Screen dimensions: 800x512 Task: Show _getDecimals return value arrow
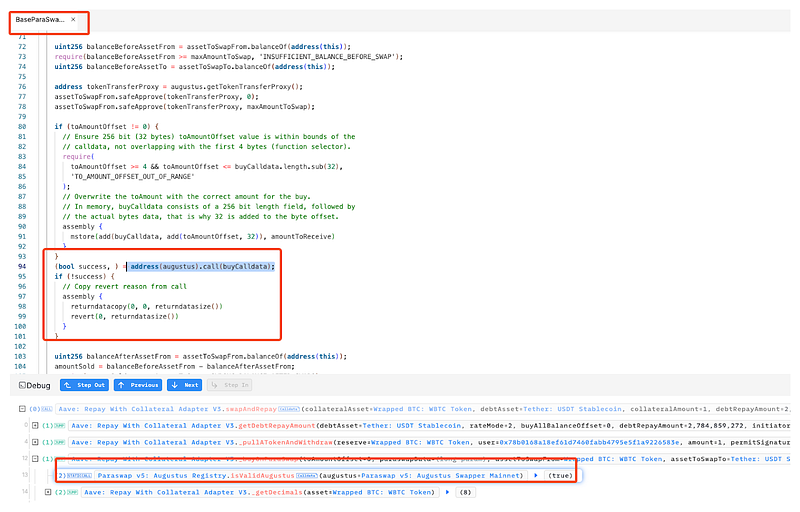(x=447, y=492)
